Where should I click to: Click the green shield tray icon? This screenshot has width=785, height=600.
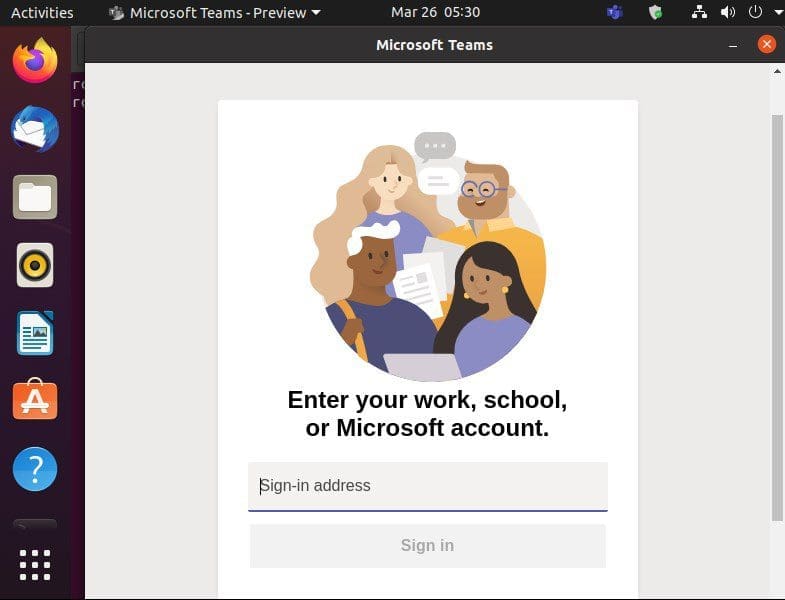click(x=656, y=13)
